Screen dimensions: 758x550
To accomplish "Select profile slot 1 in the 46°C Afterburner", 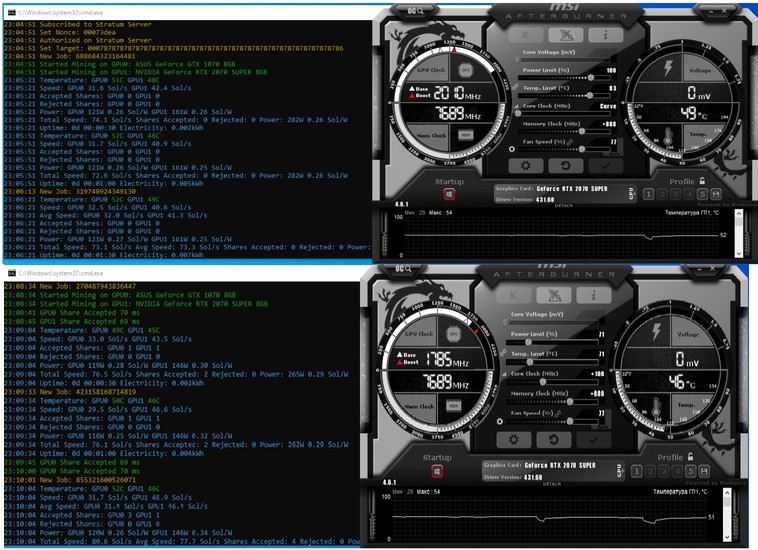I will coord(637,471).
